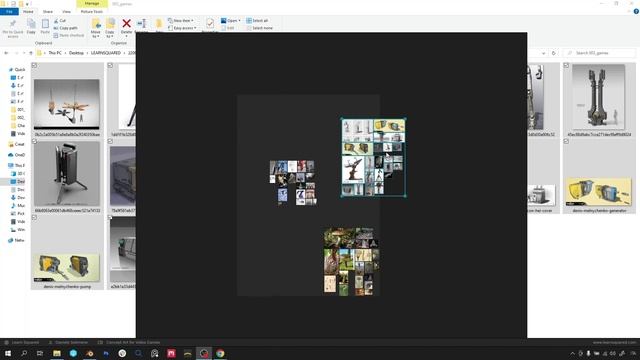Screen dimensions: 640x360
Task: Check the box on the tall dark machine thumbnail
Action: [x=566, y=65]
